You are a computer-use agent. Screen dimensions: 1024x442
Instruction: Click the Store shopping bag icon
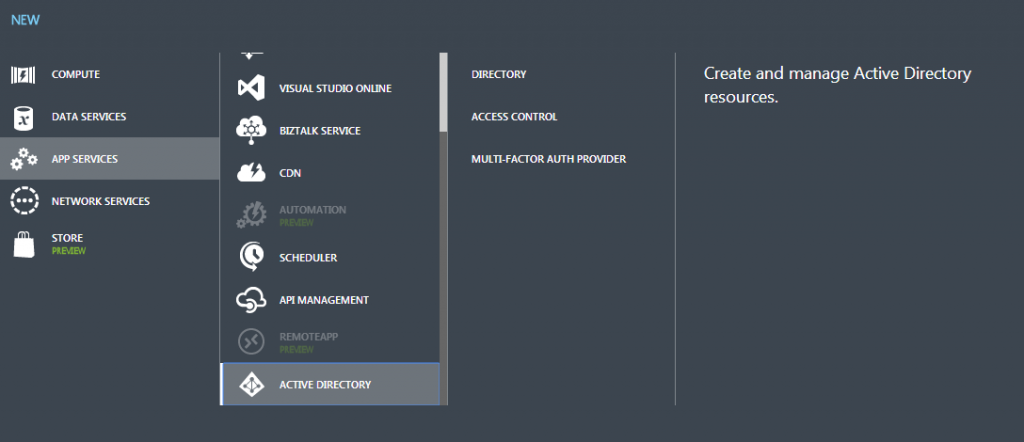pyautogui.click(x=24, y=244)
